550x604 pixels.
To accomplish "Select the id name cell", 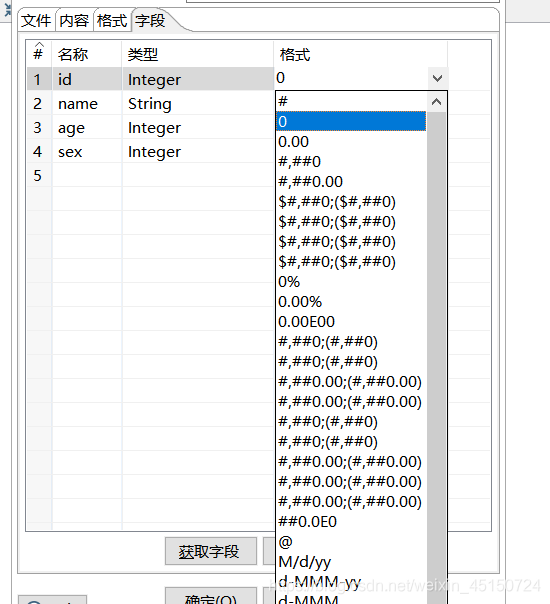I will [87, 79].
